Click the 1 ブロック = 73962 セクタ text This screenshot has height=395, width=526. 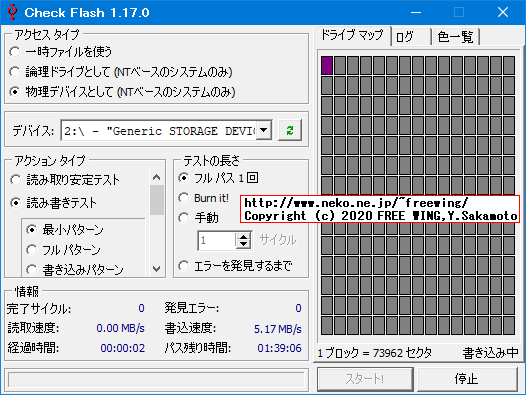coord(375,353)
